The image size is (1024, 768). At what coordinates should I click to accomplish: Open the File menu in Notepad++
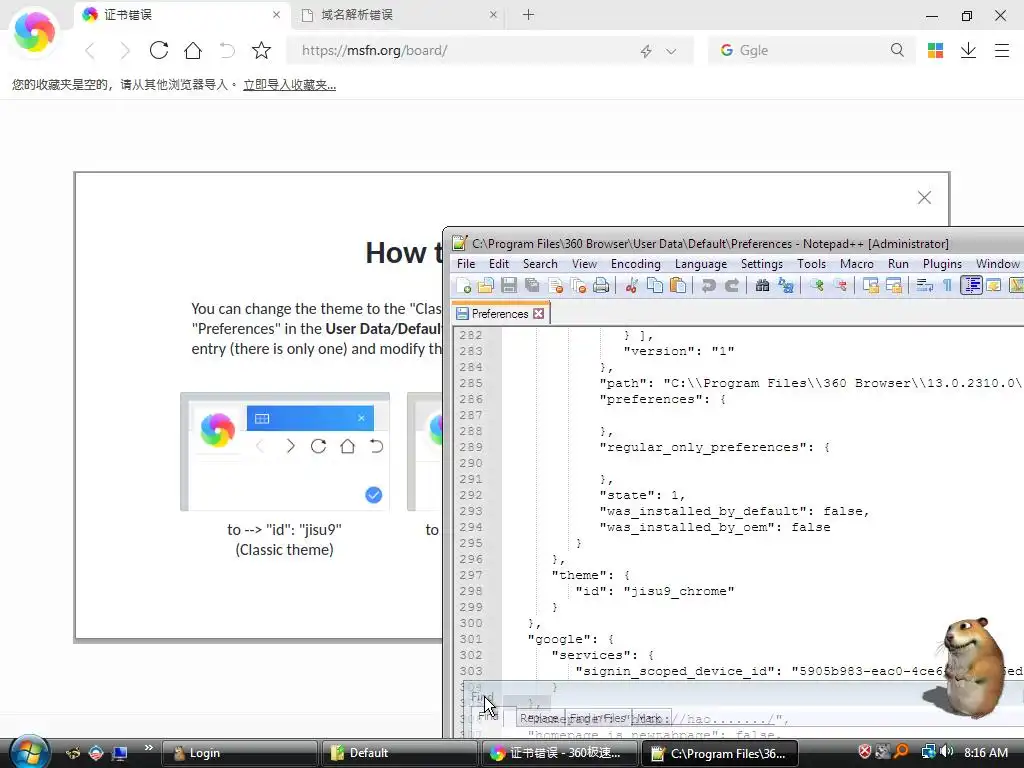466,264
